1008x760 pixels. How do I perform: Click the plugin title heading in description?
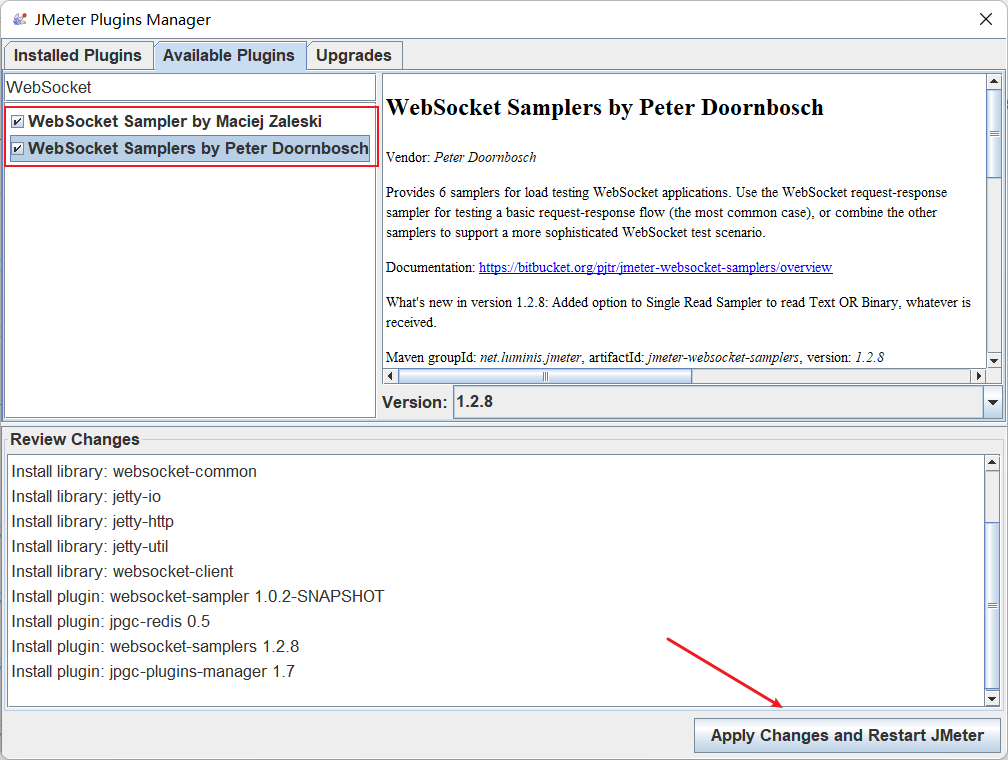(x=604, y=107)
